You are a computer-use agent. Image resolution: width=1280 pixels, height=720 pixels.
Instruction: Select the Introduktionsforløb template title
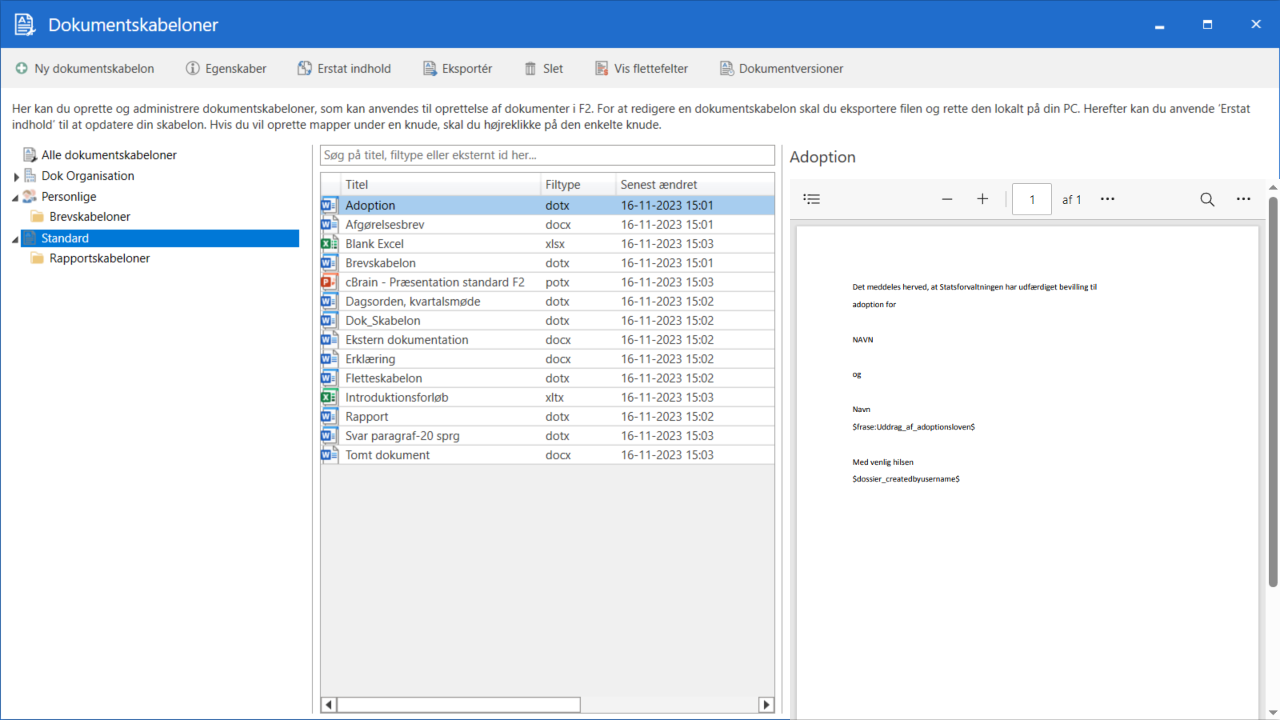tap(397, 397)
